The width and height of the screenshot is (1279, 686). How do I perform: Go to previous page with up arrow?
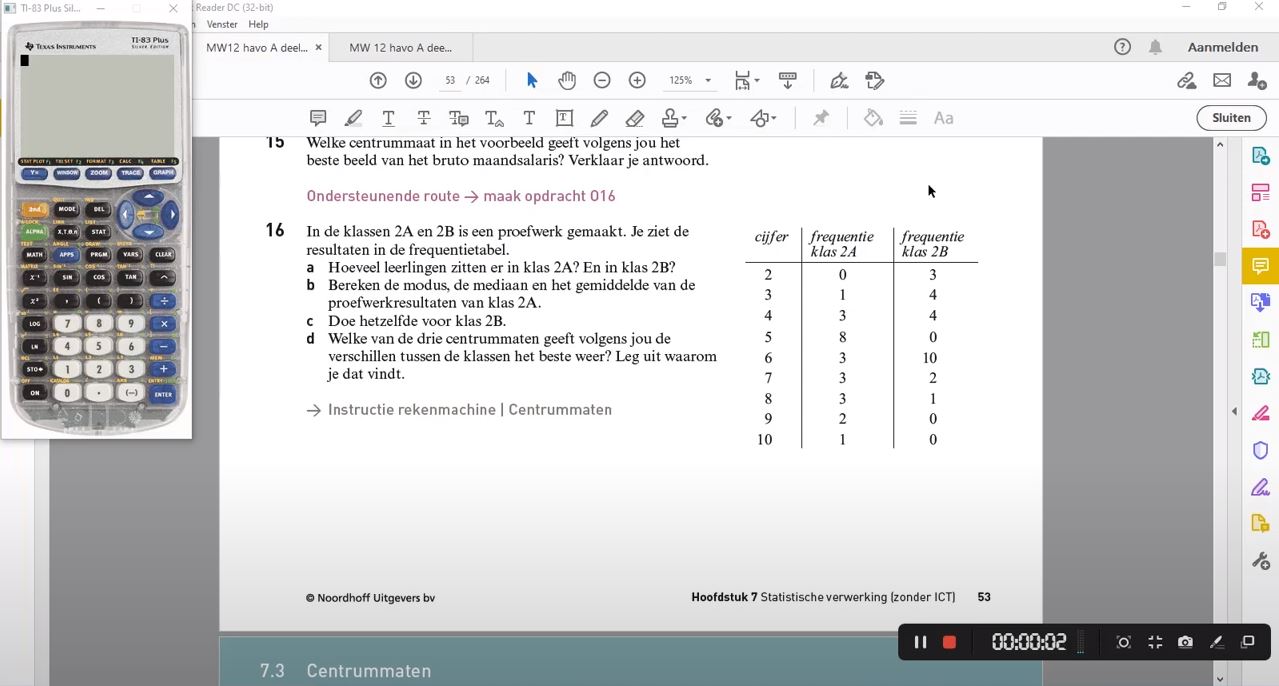[378, 80]
